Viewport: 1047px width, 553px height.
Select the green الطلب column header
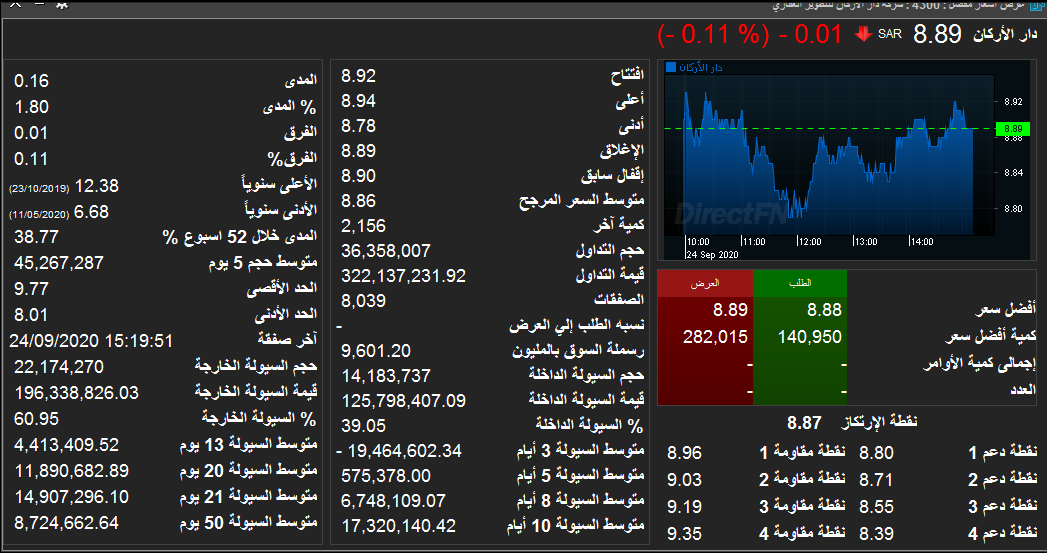coord(800,283)
